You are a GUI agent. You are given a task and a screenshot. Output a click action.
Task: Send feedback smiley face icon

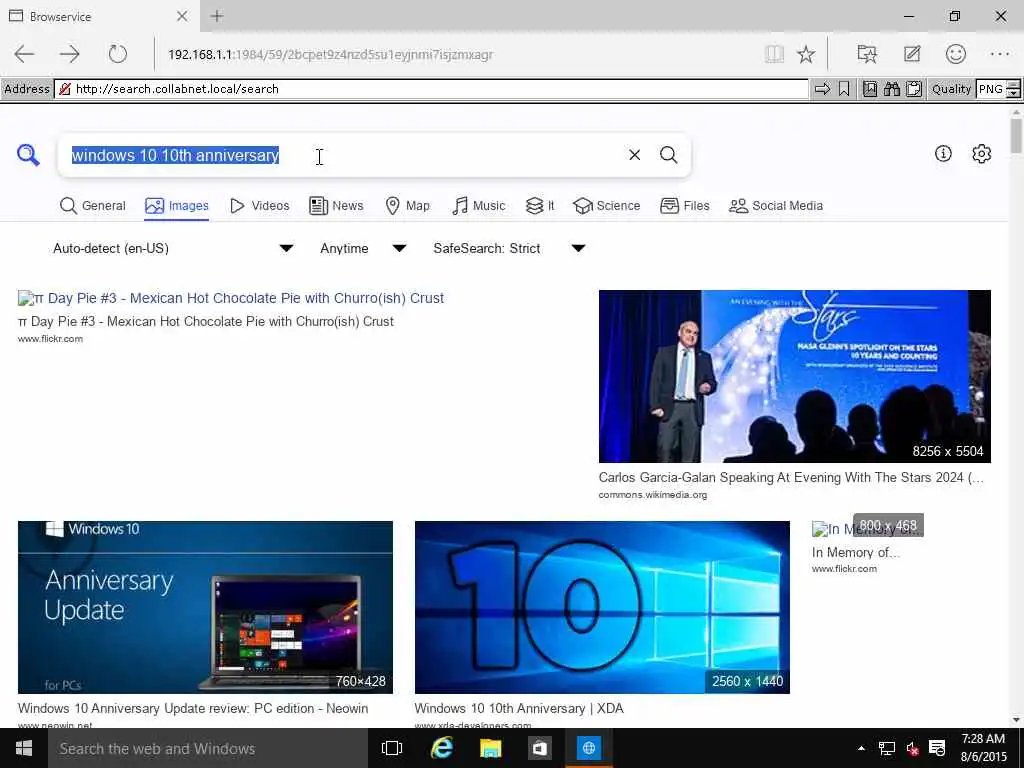coord(955,54)
